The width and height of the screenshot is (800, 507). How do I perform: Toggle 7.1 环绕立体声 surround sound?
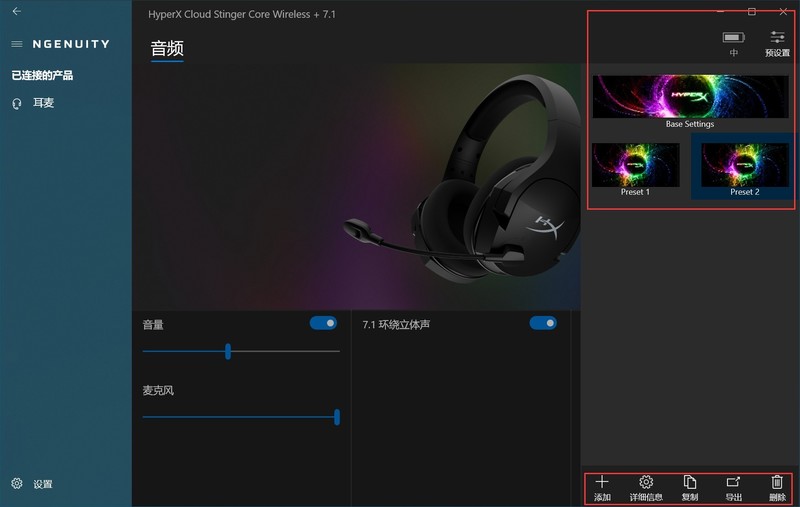543,323
